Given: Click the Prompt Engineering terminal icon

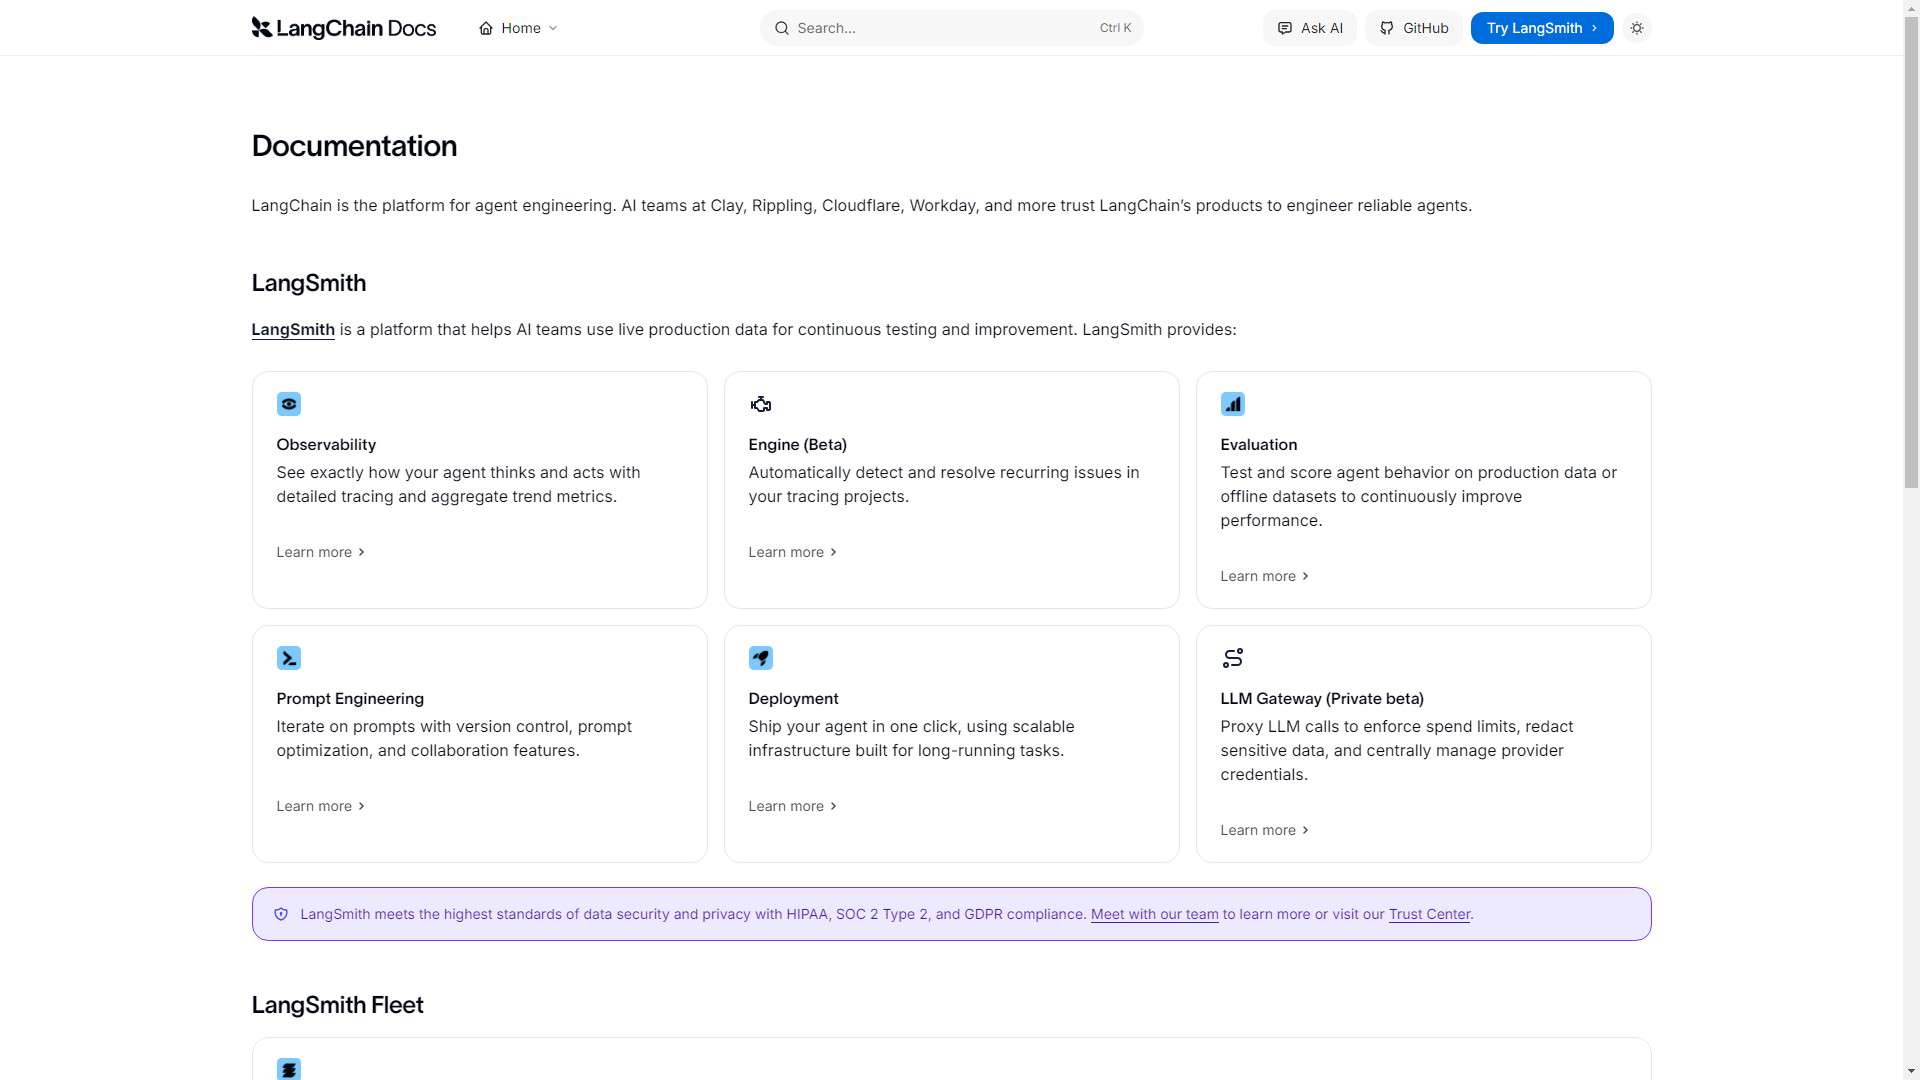Looking at the screenshot, I should click(289, 658).
